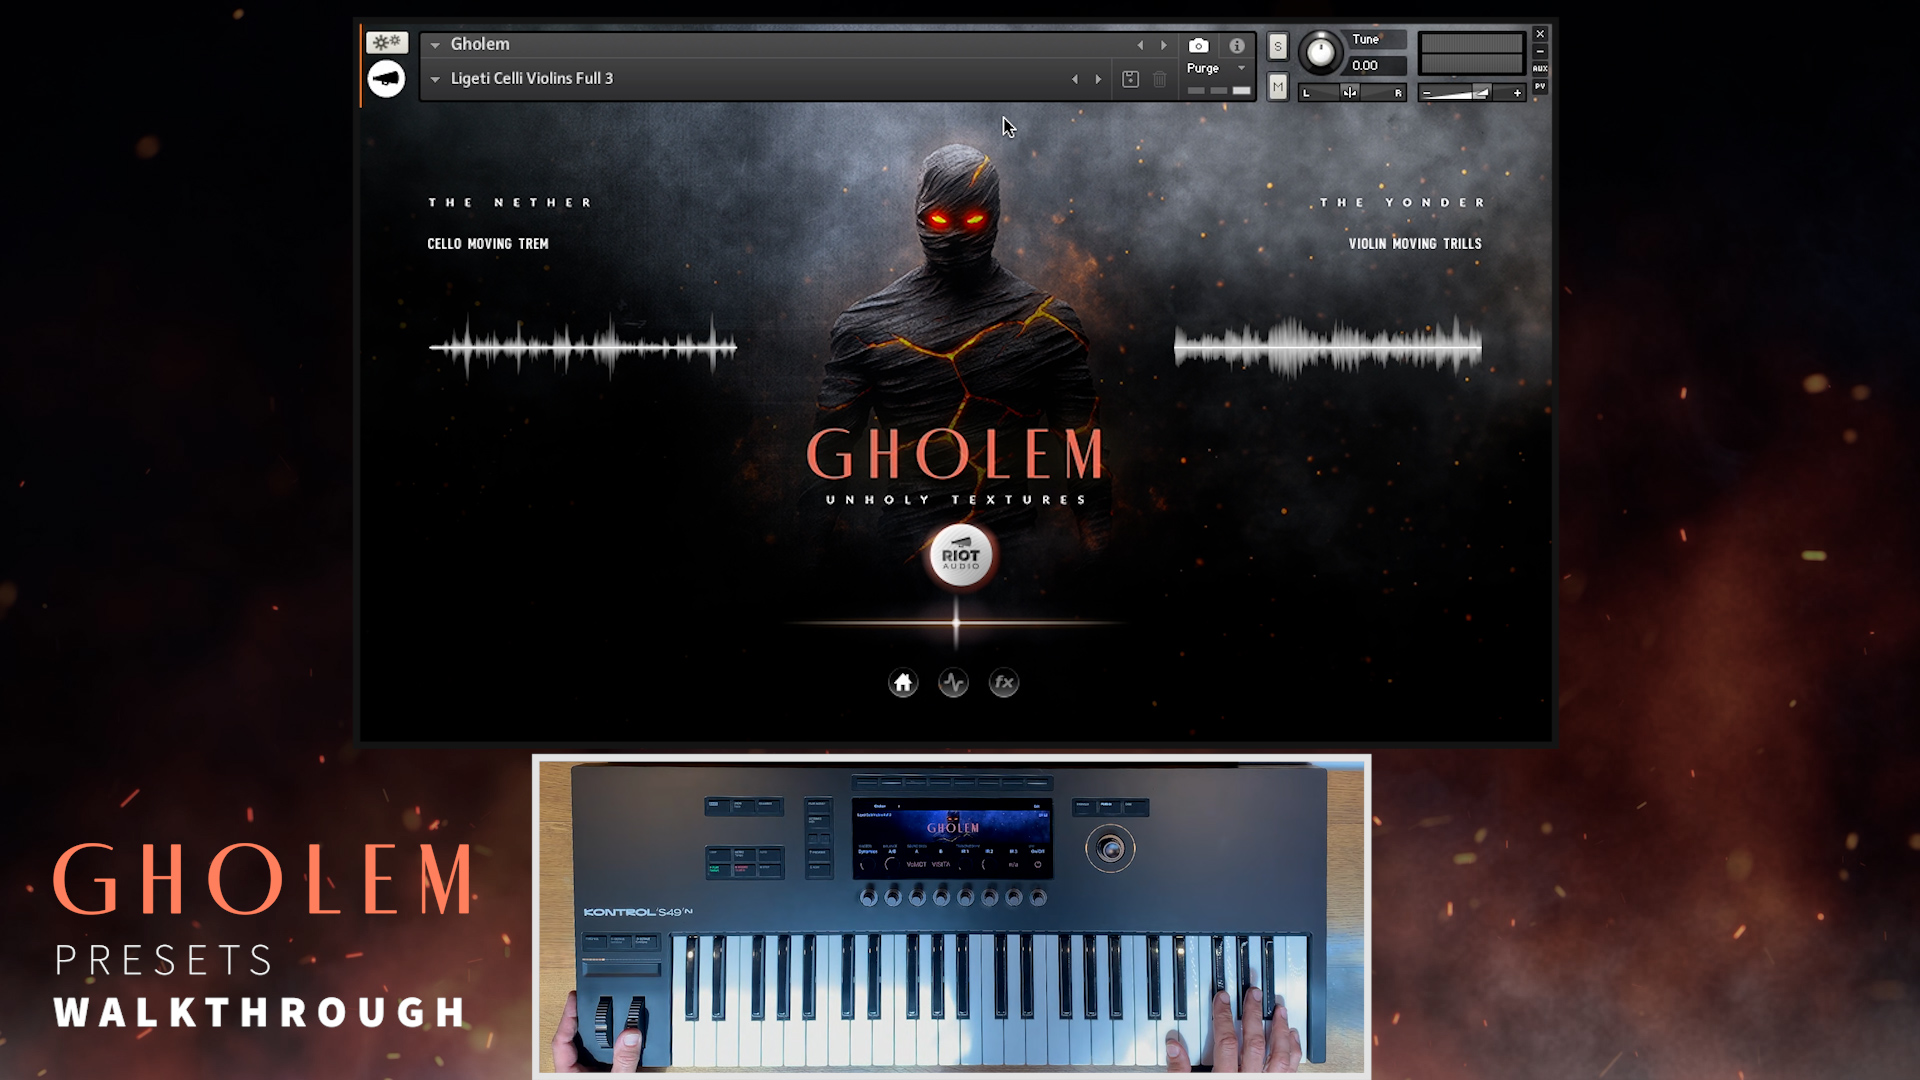Close the Gholem instrument

pos(1540,34)
